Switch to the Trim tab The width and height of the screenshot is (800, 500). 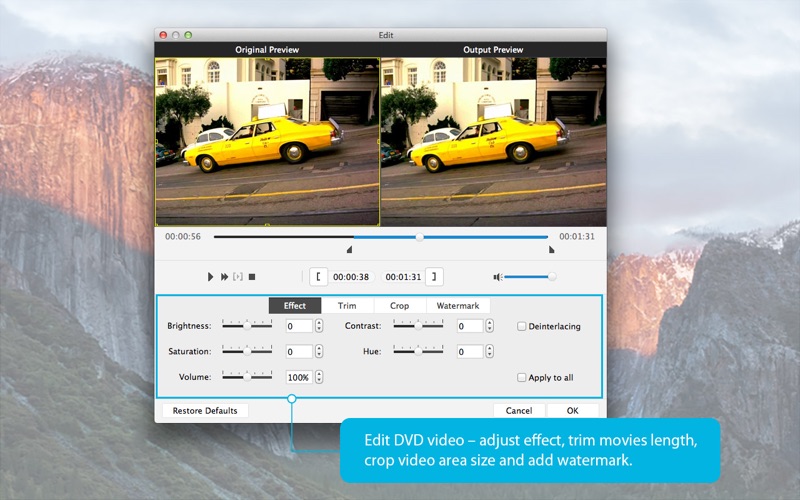point(347,305)
